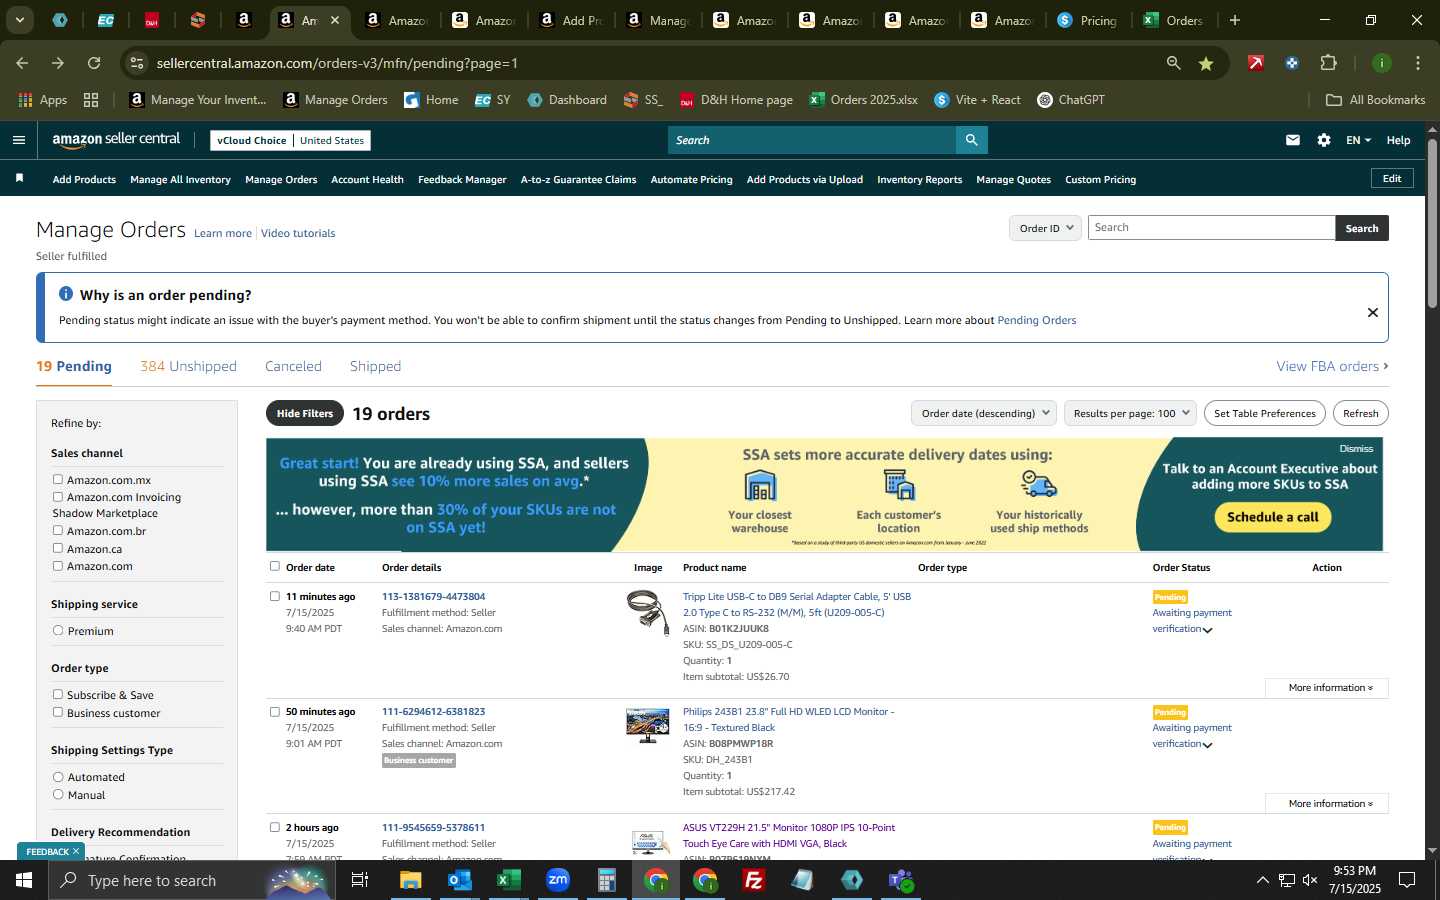This screenshot has width=1440, height=900.
Task: Click the USB-C serial adapter cable thumbnail
Action: point(648,612)
